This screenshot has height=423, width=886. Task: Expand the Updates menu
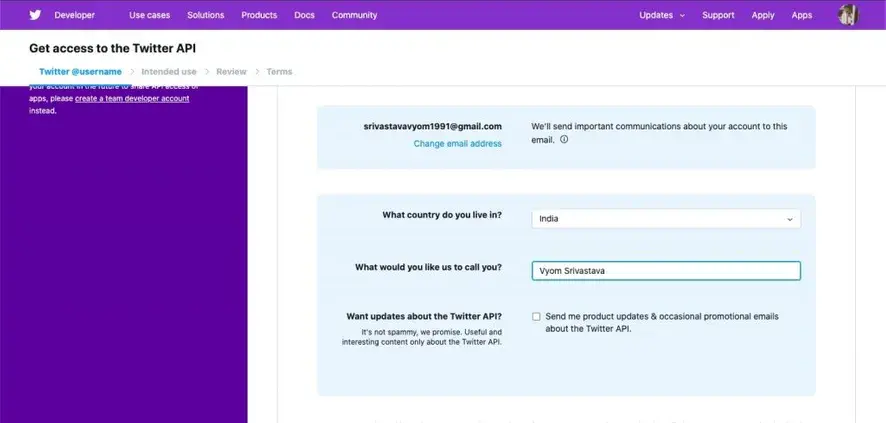pos(662,15)
